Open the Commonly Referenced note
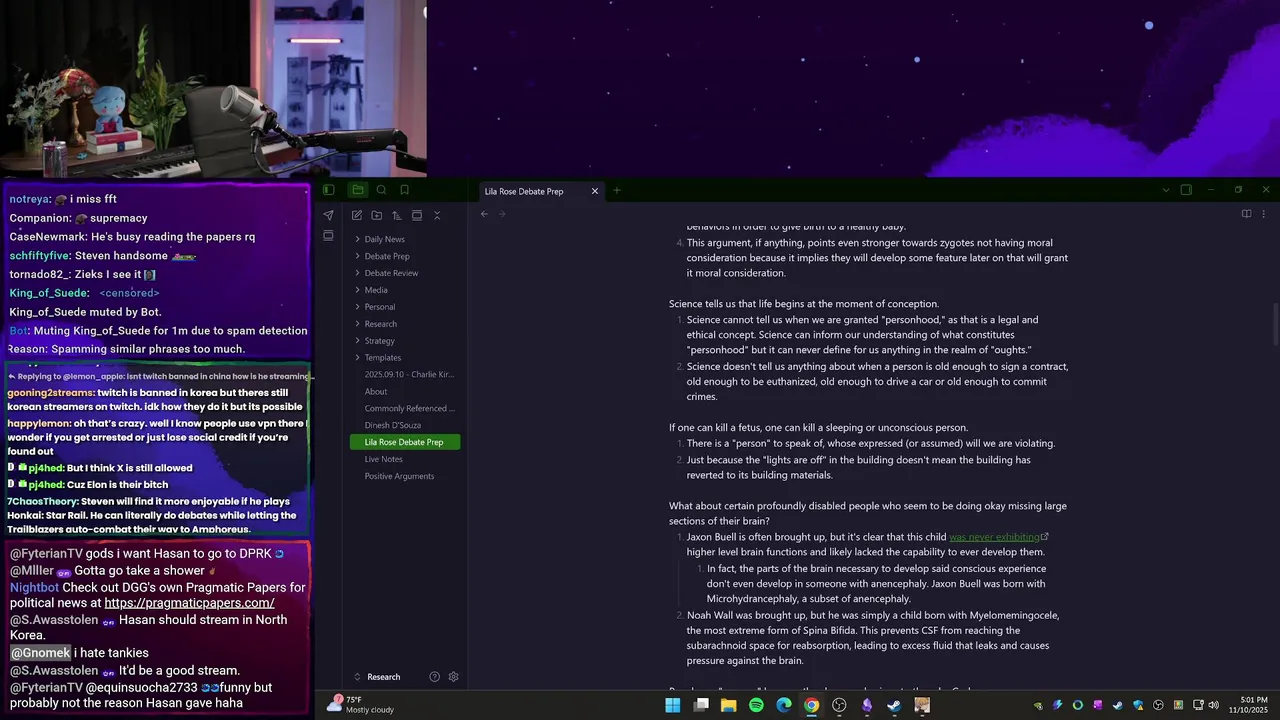This screenshot has height=720, width=1280. [x=404, y=408]
